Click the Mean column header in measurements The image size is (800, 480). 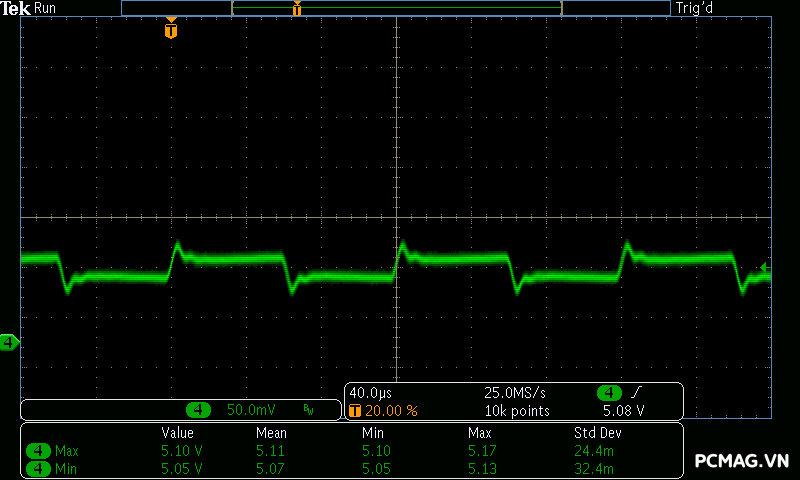(271, 433)
